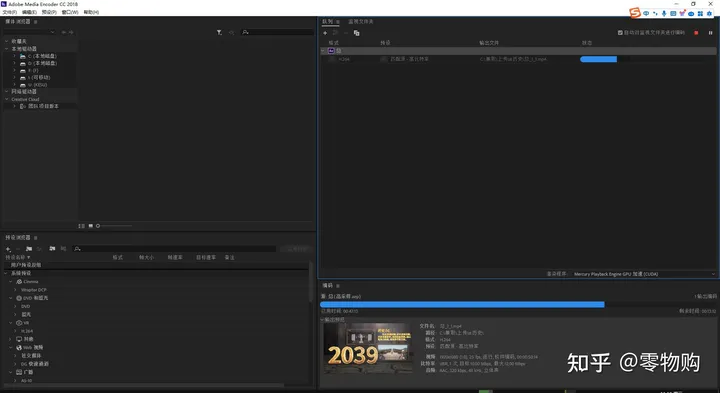Click the media browser filter icon
The image size is (720, 393).
tap(219, 32)
